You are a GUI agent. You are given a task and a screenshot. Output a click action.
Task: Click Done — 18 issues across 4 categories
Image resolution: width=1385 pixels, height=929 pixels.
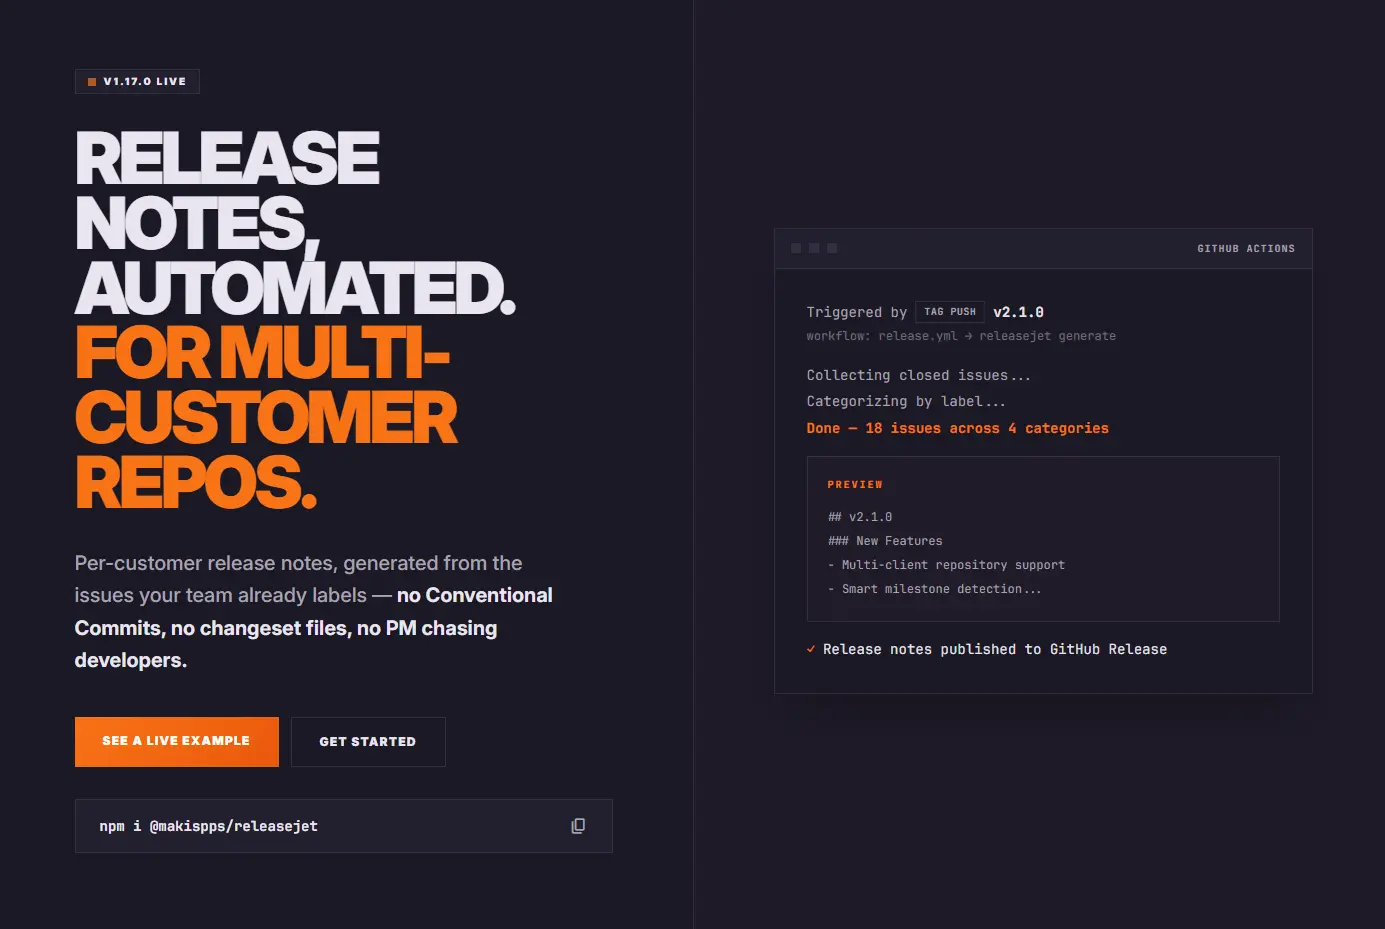tap(957, 428)
